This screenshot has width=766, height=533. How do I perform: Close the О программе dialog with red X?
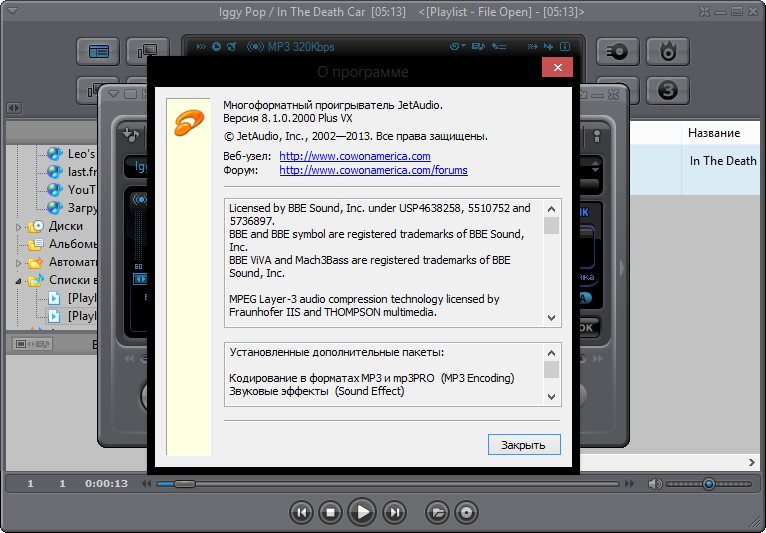click(x=557, y=67)
